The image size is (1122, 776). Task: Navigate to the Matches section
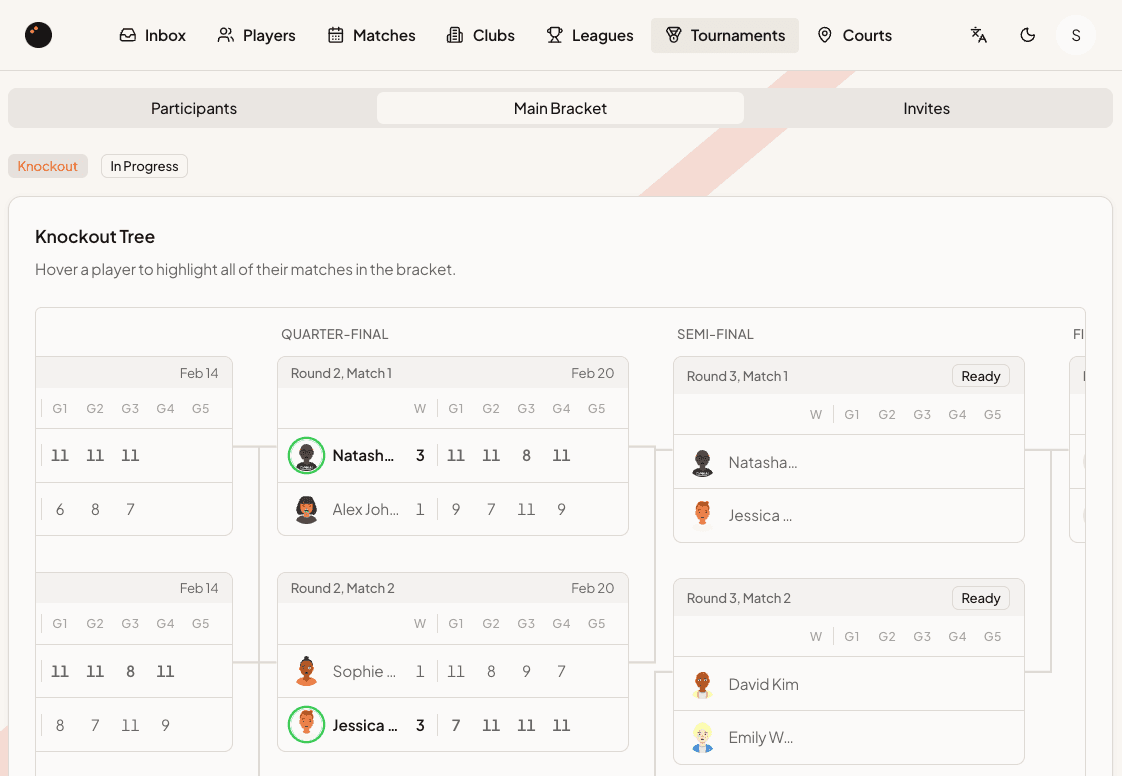pyautogui.click(x=371, y=35)
